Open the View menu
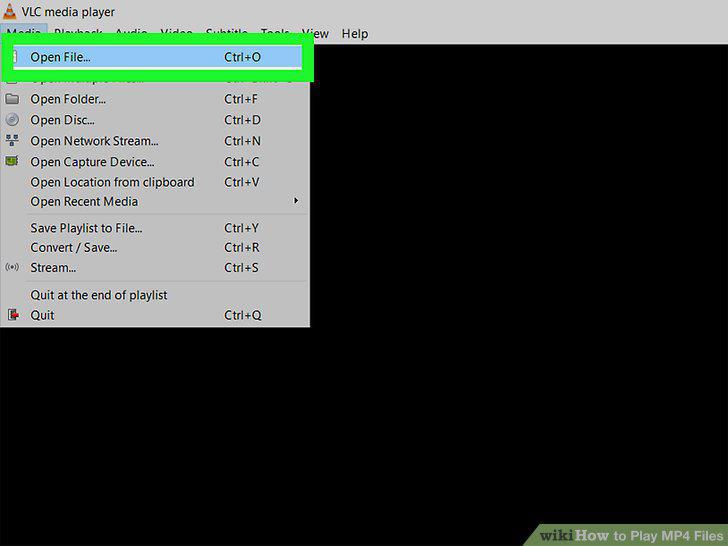Image resolution: width=728 pixels, height=546 pixels. pos(315,34)
